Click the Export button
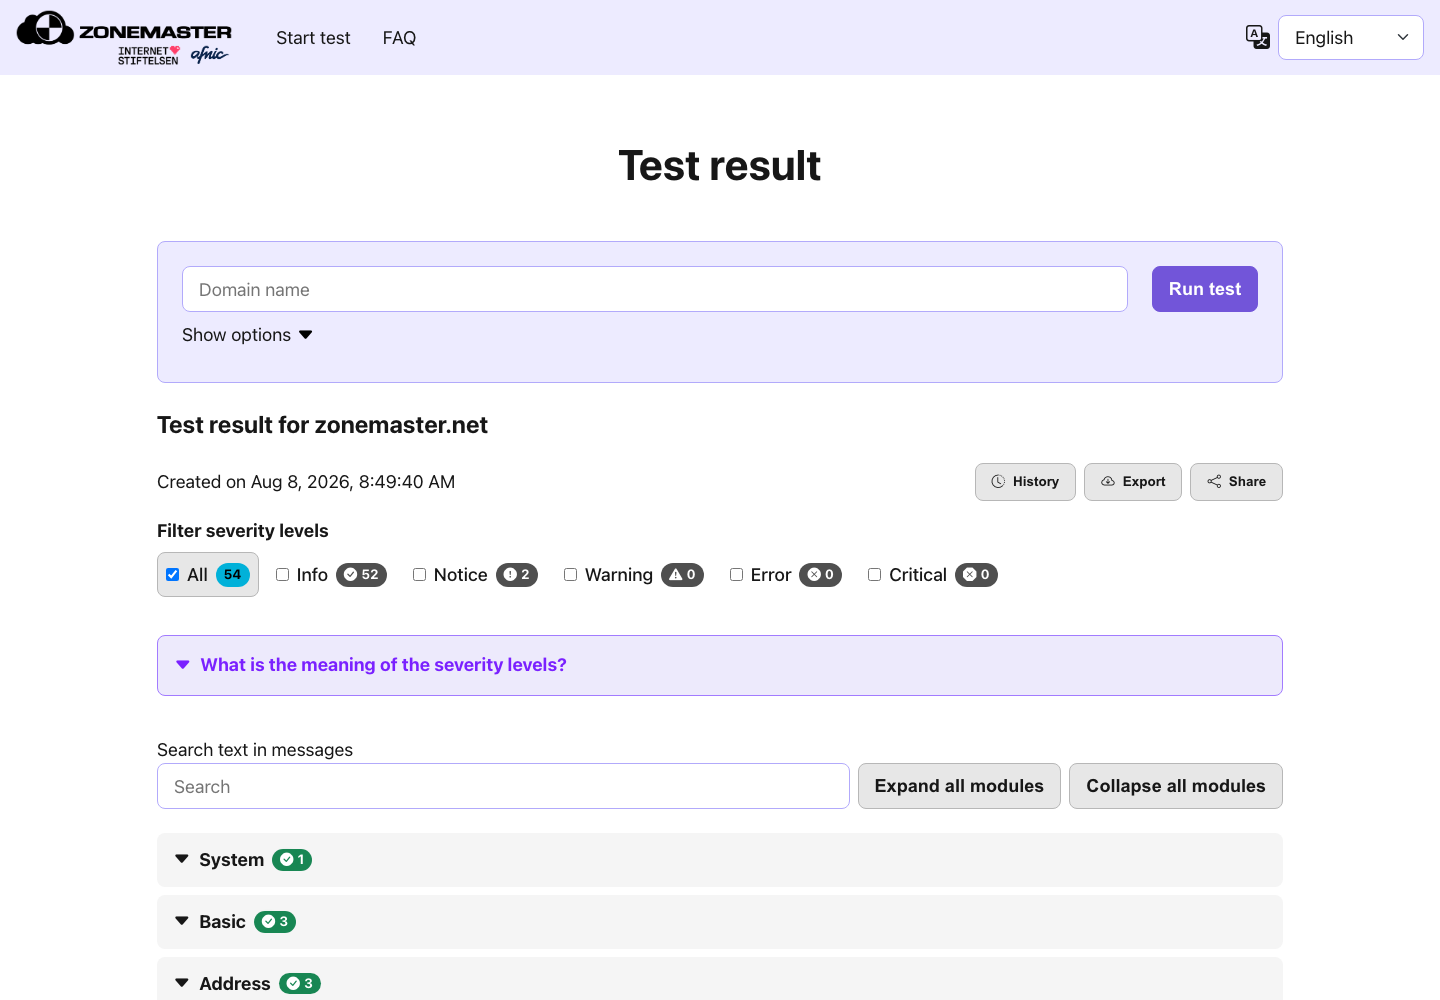This screenshot has width=1440, height=1000. (x=1133, y=482)
